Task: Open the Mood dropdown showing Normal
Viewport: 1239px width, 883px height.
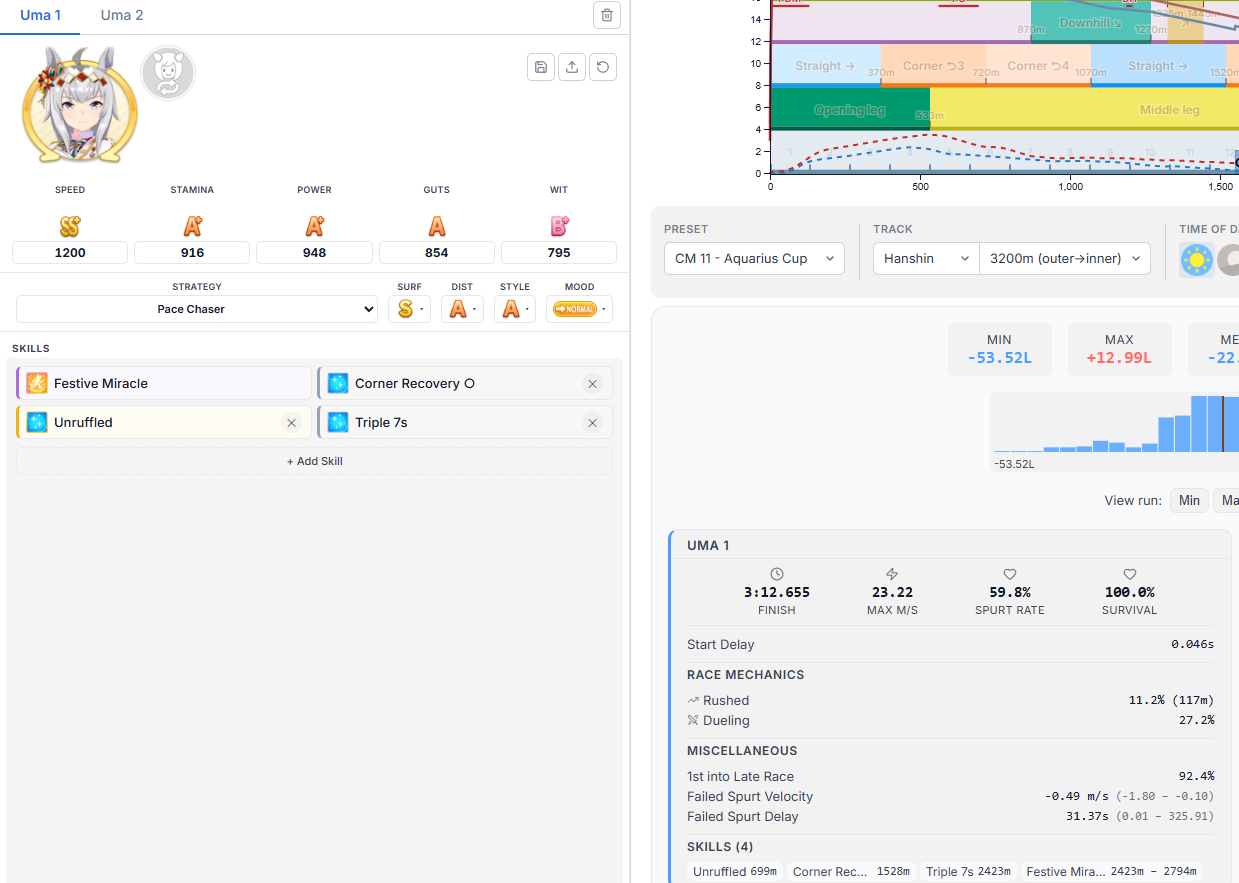Action: coord(579,309)
